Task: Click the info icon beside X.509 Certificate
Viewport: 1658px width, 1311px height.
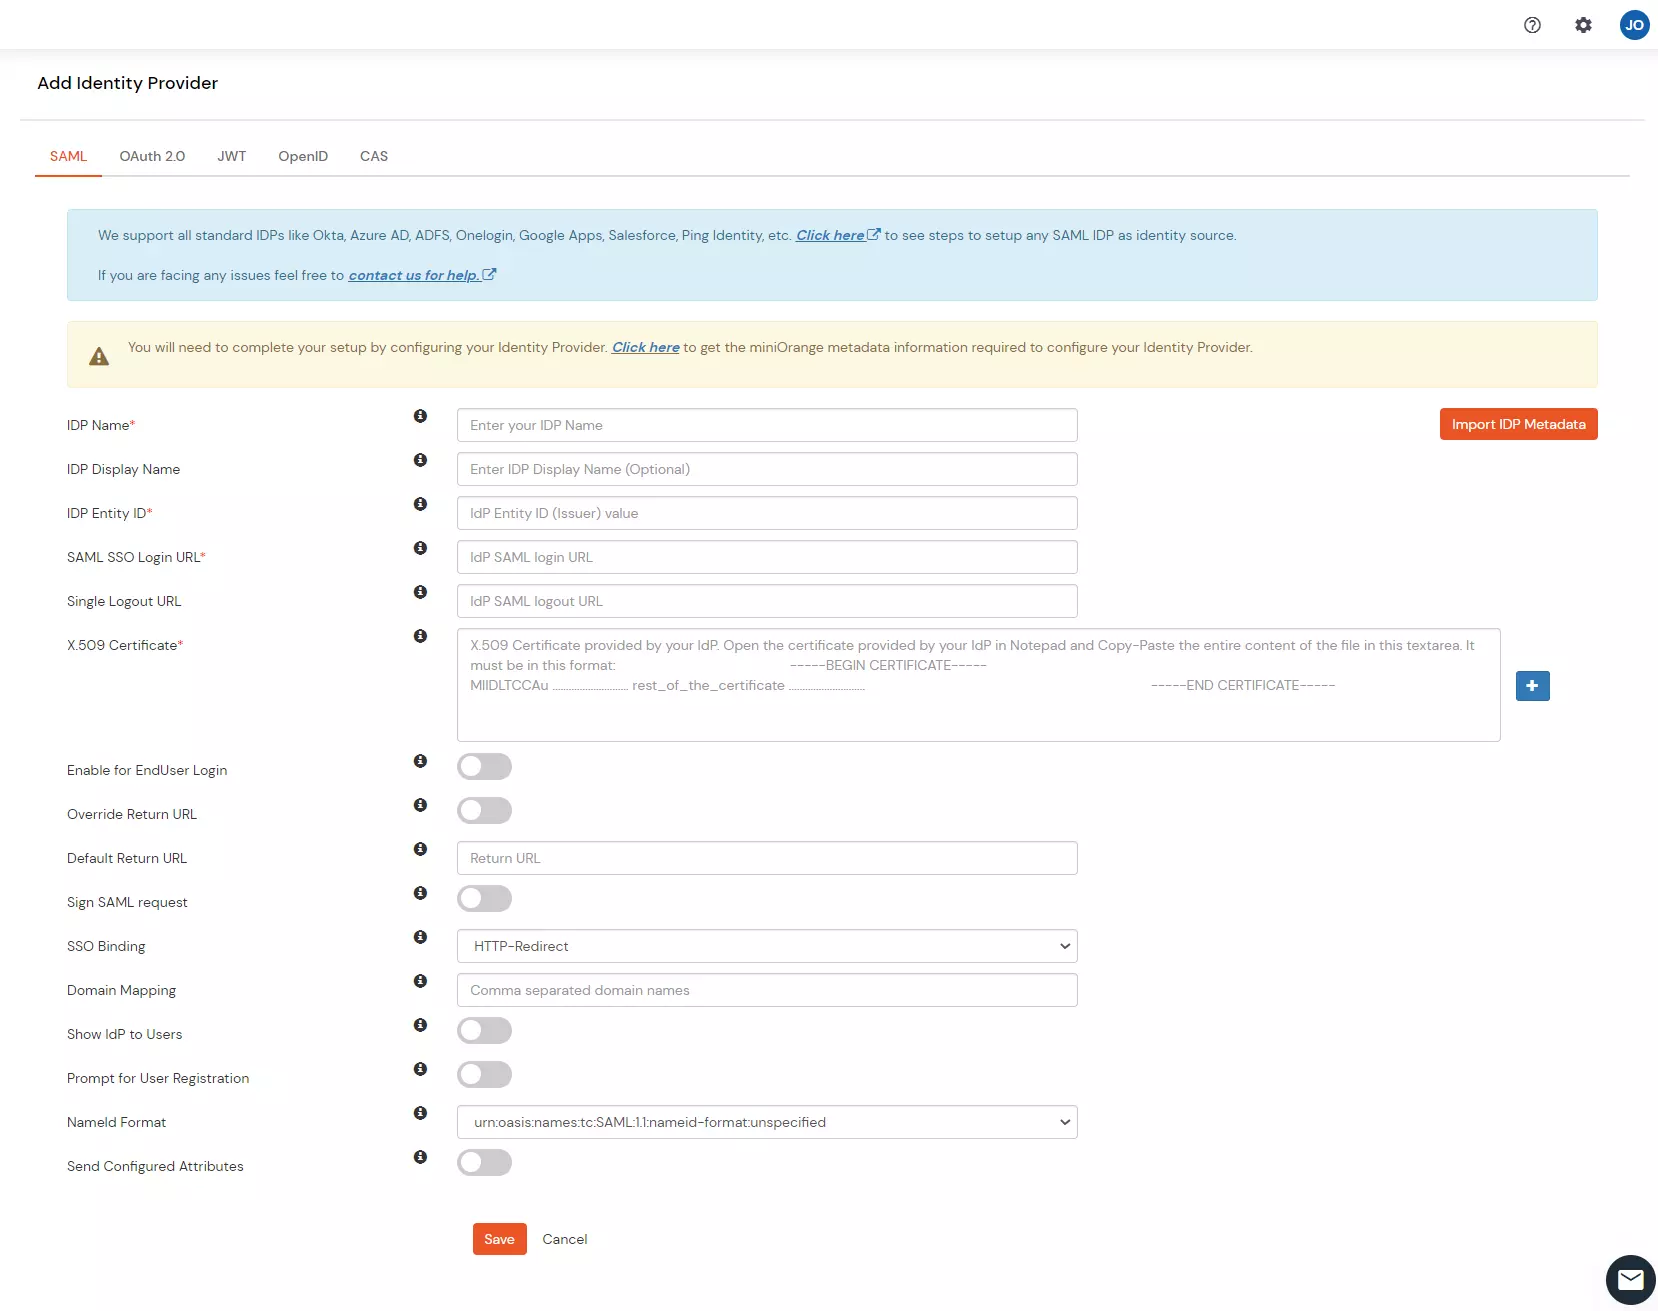Action: point(420,636)
